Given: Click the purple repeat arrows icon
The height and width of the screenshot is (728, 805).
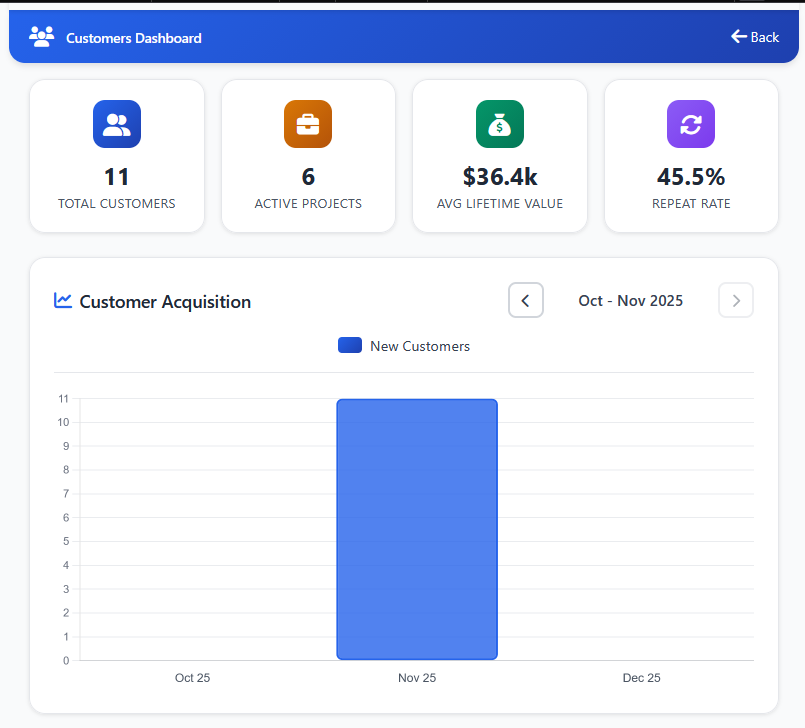Looking at the screenshot, I should tap(690, 123).
